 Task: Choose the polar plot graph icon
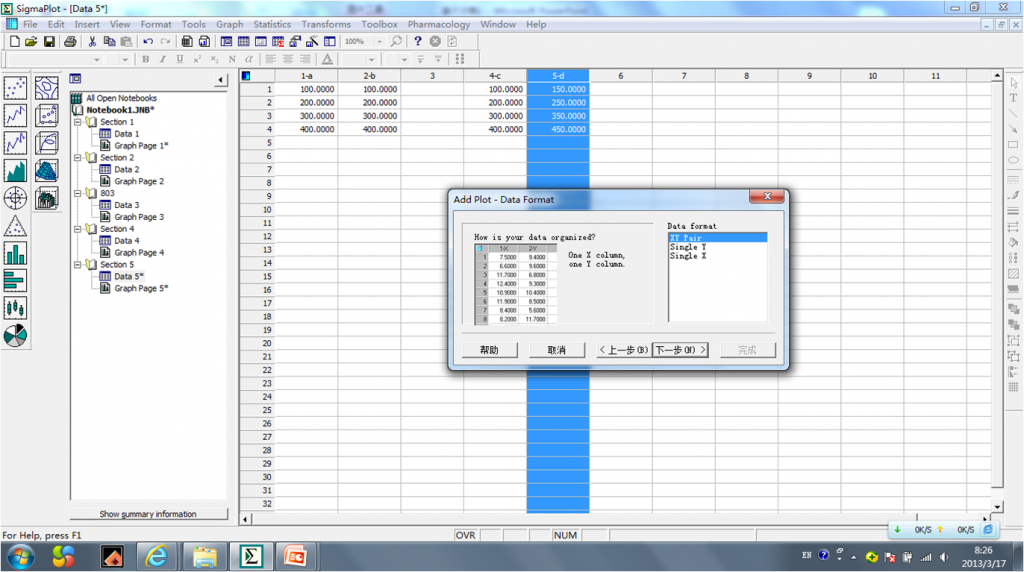click(x=15, y=197)
